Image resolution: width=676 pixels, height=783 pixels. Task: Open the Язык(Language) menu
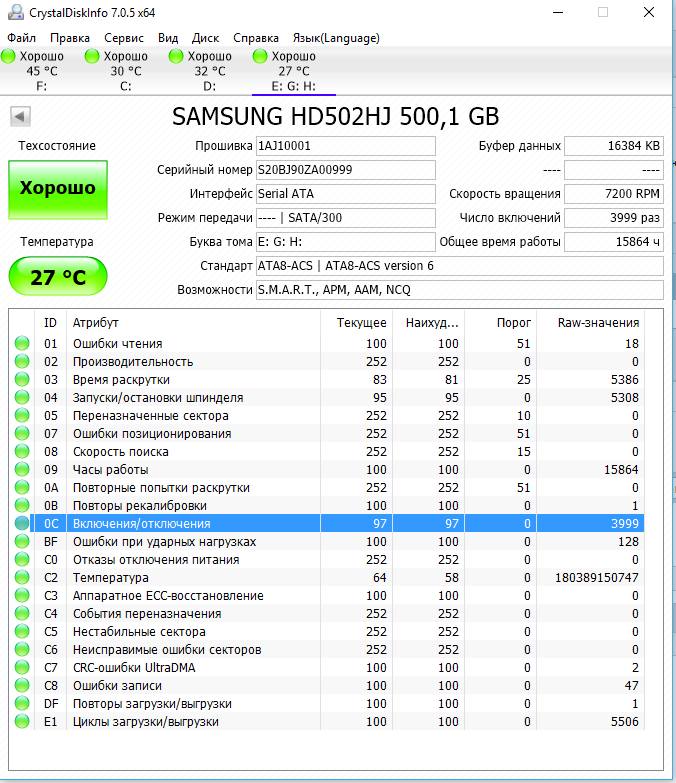tap(336, 38)
